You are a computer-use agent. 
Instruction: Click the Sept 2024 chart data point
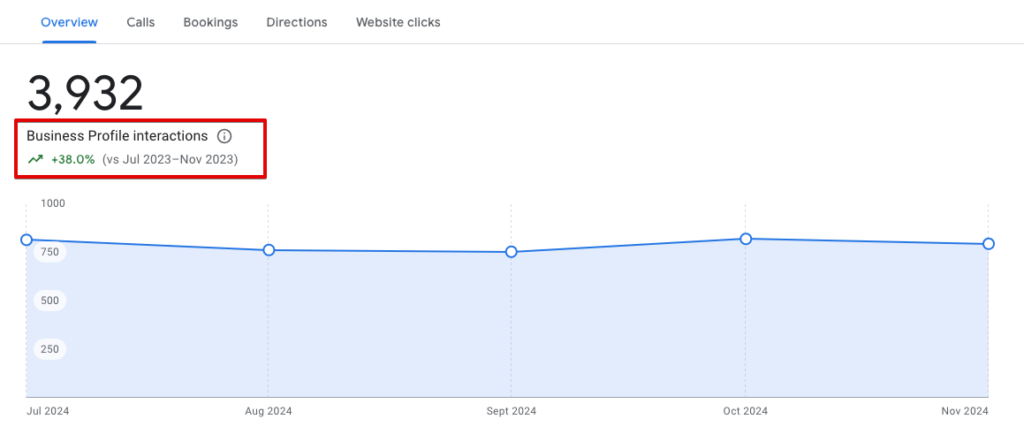click(x=511, y=252)
